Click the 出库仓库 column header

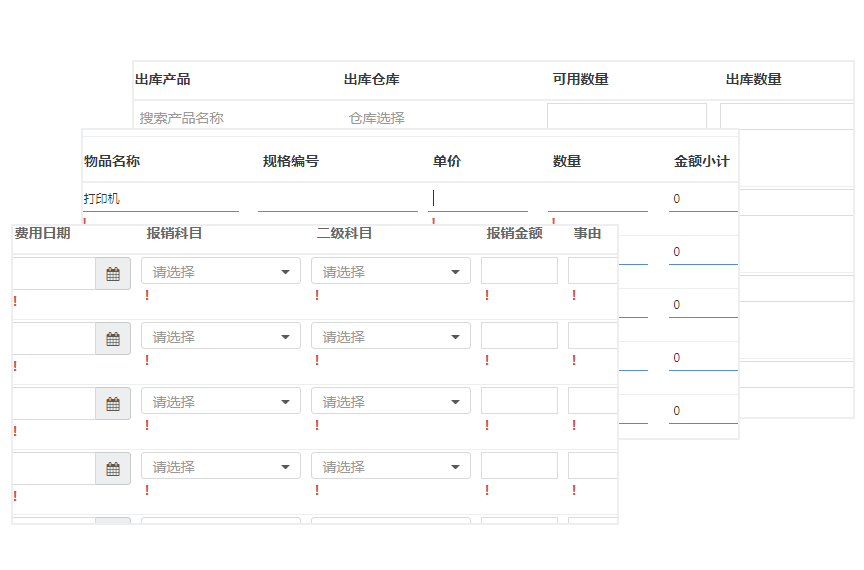(x=371, y=79)
